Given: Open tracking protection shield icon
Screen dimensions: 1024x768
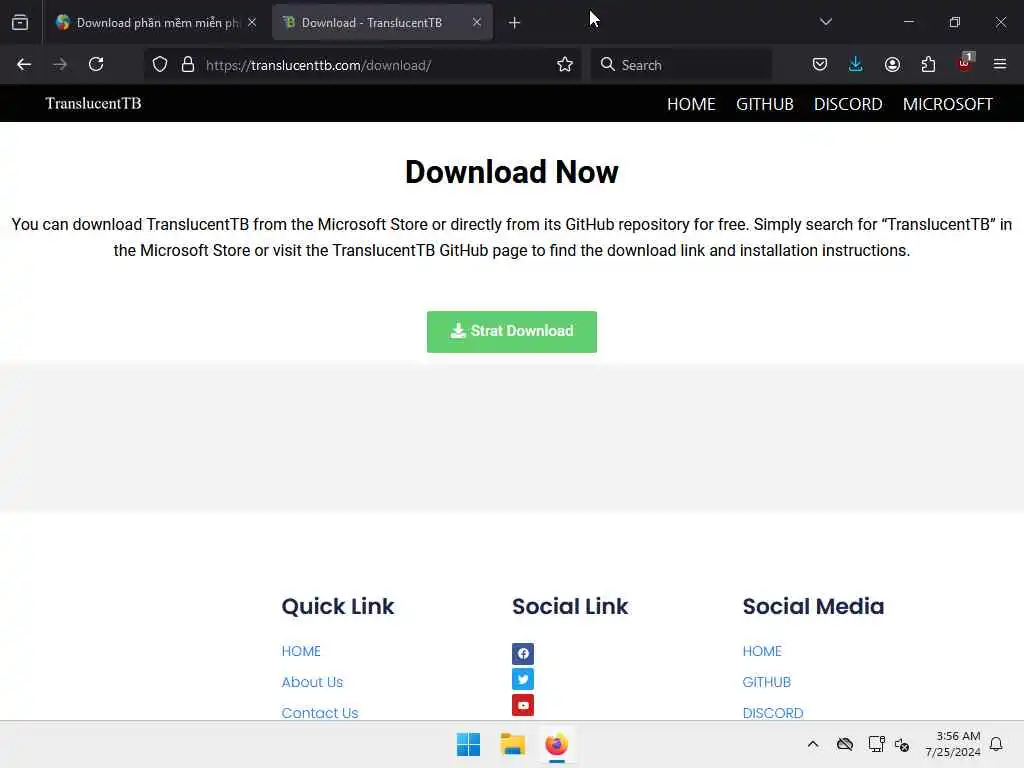Looking at the screenshot, I should click(160, 64).
